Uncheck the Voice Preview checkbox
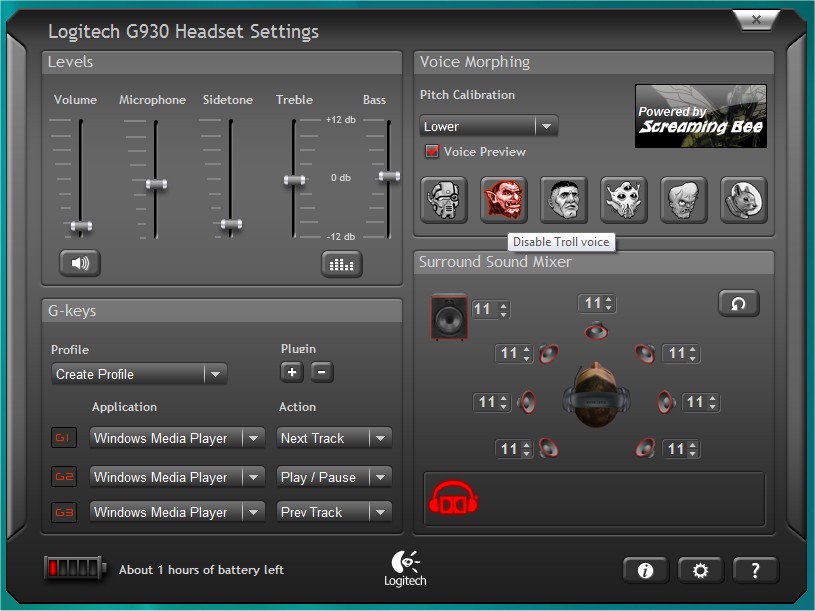This screenshot has height=611, width=815. pos(432,151)
